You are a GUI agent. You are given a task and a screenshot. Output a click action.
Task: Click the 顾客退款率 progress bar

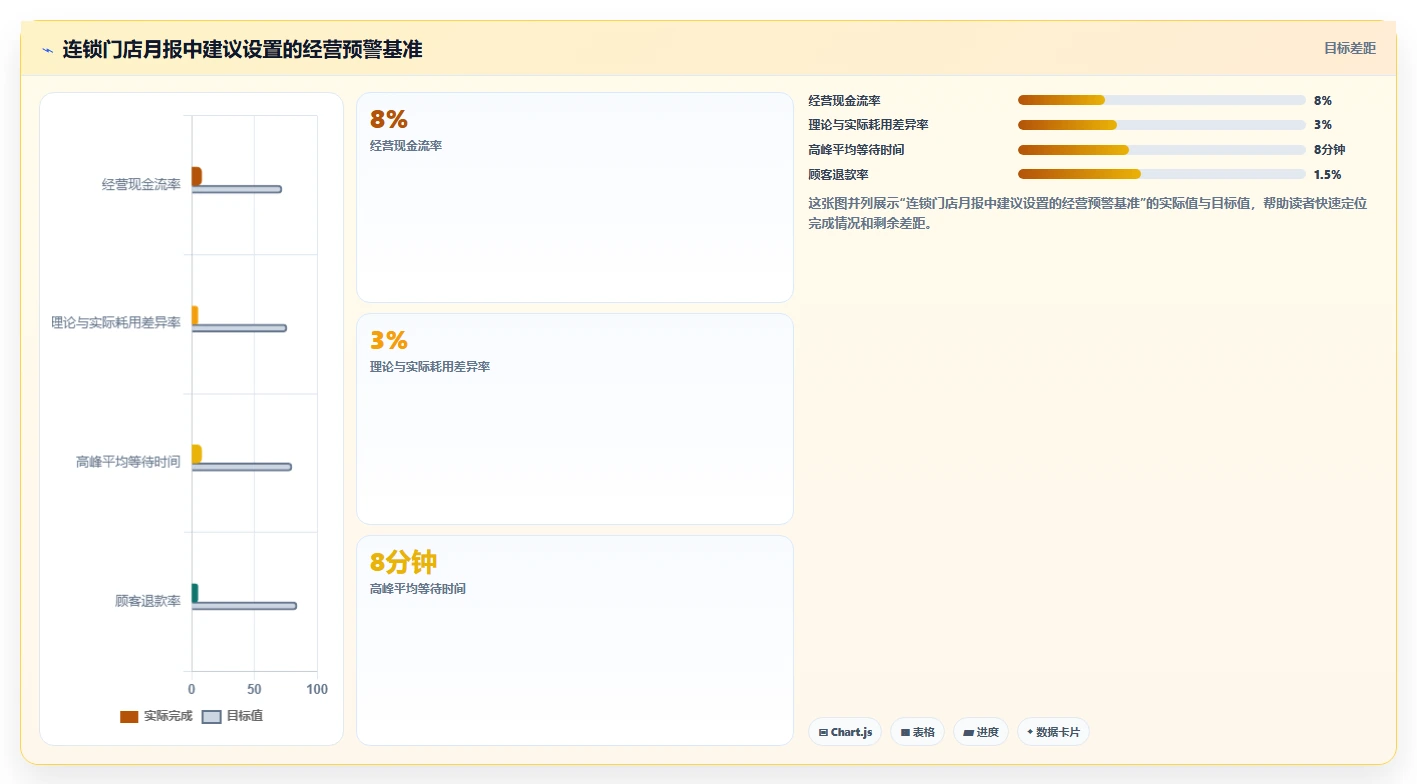point(1161,174)
